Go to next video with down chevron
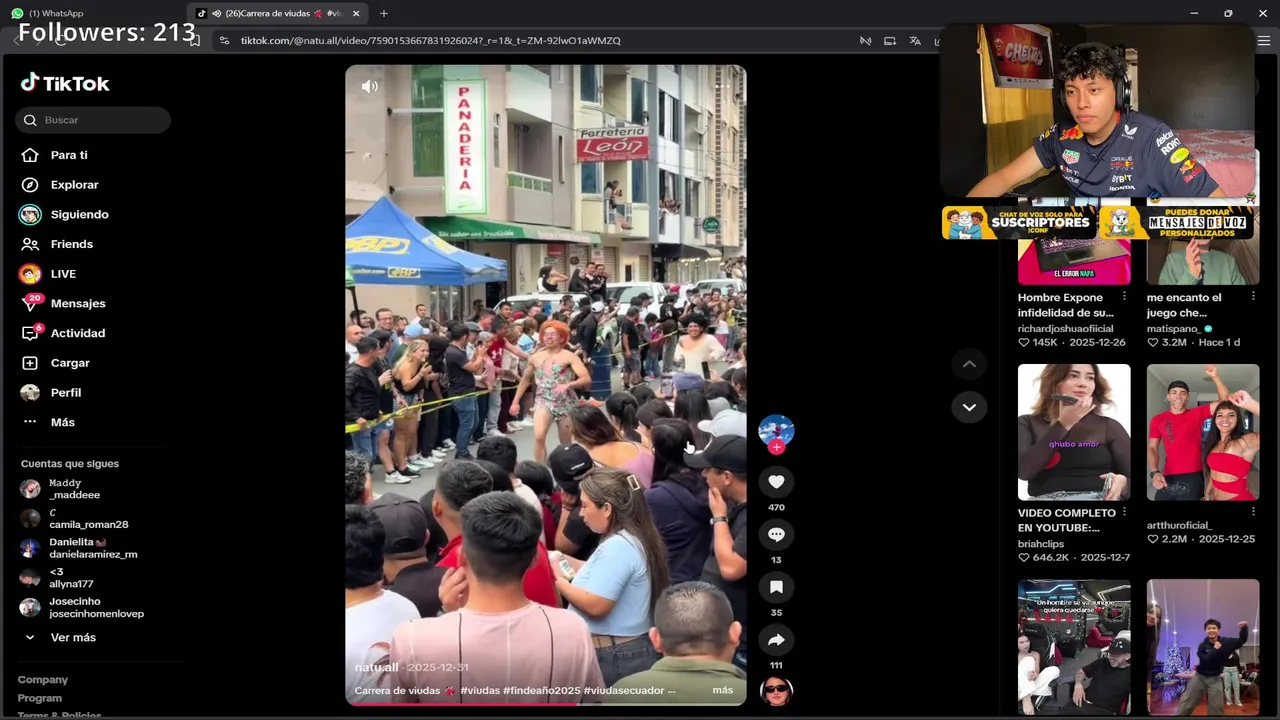1280x720 pixels. pos(969,407)
